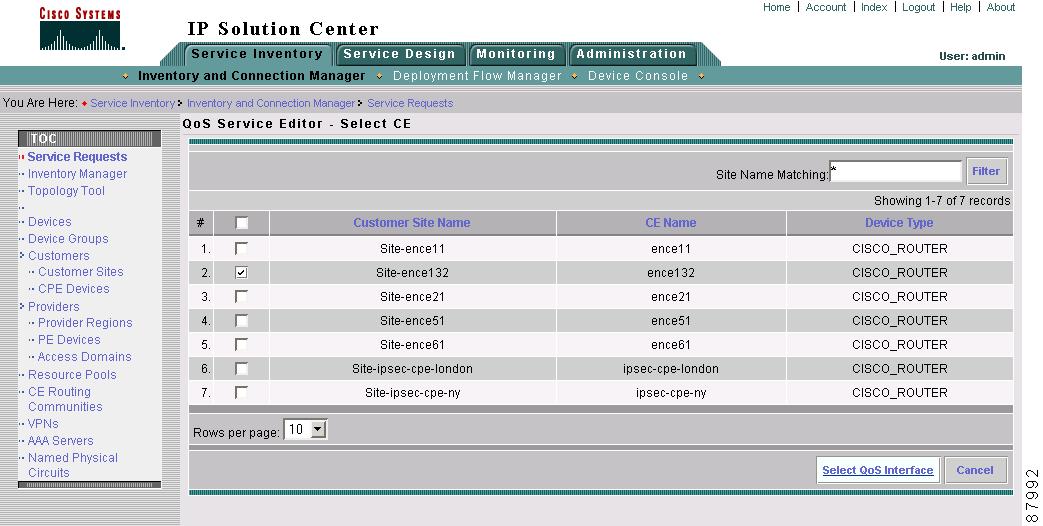The height and width of the screenshot is (526, 1043).
Task: Open VPNs in TOC
Action: (x=43, y=424)
